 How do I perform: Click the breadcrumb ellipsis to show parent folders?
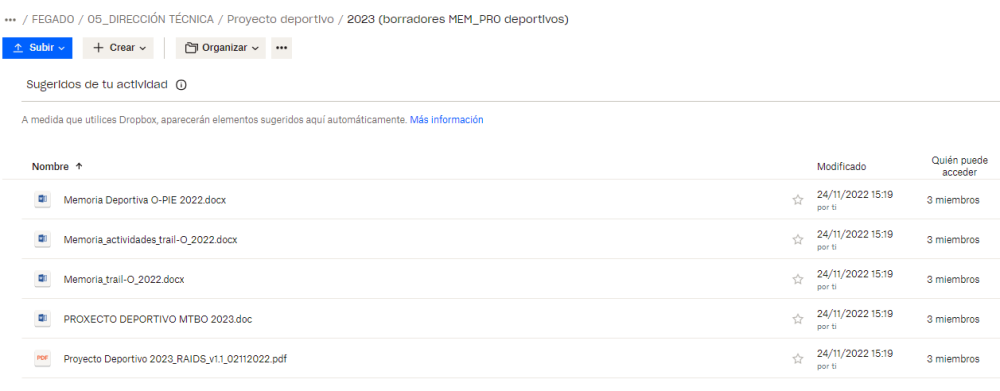tap(10, 20)
